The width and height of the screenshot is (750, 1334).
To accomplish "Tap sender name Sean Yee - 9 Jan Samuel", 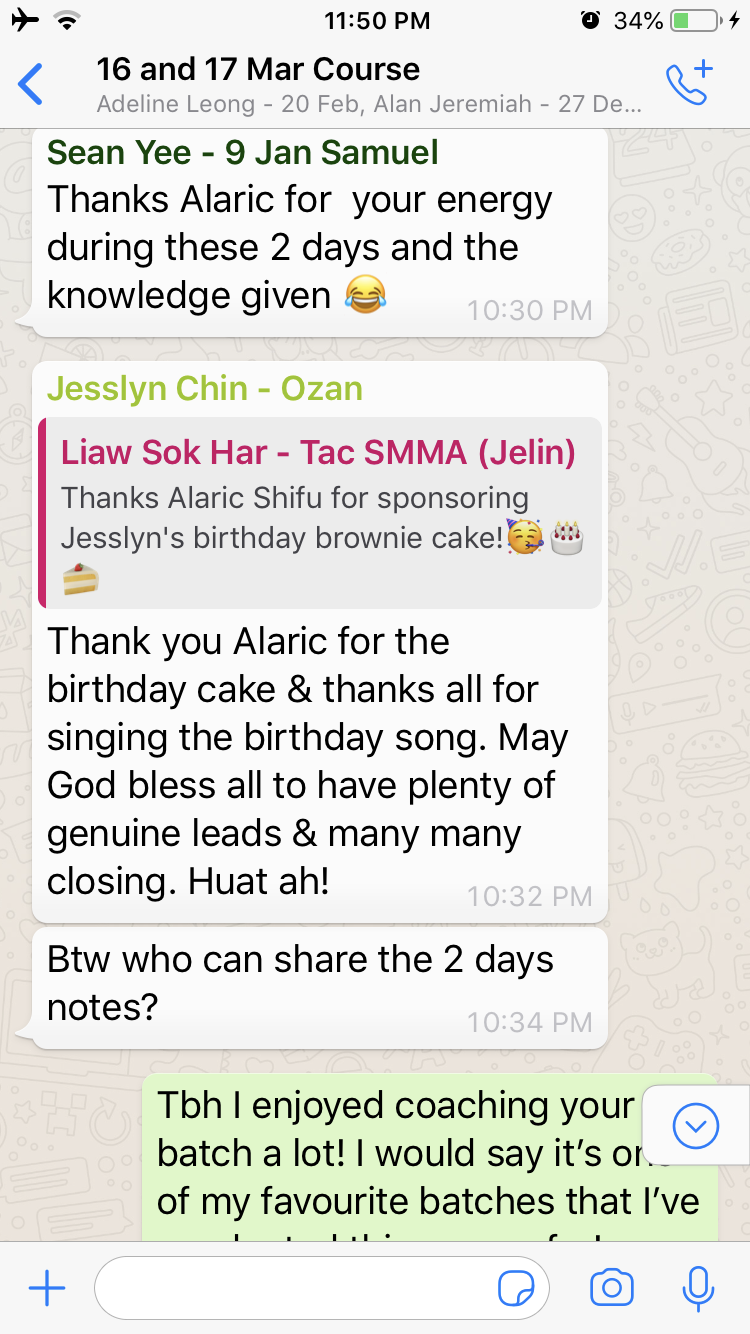I will pyautogui.click(x=243, y=152).
